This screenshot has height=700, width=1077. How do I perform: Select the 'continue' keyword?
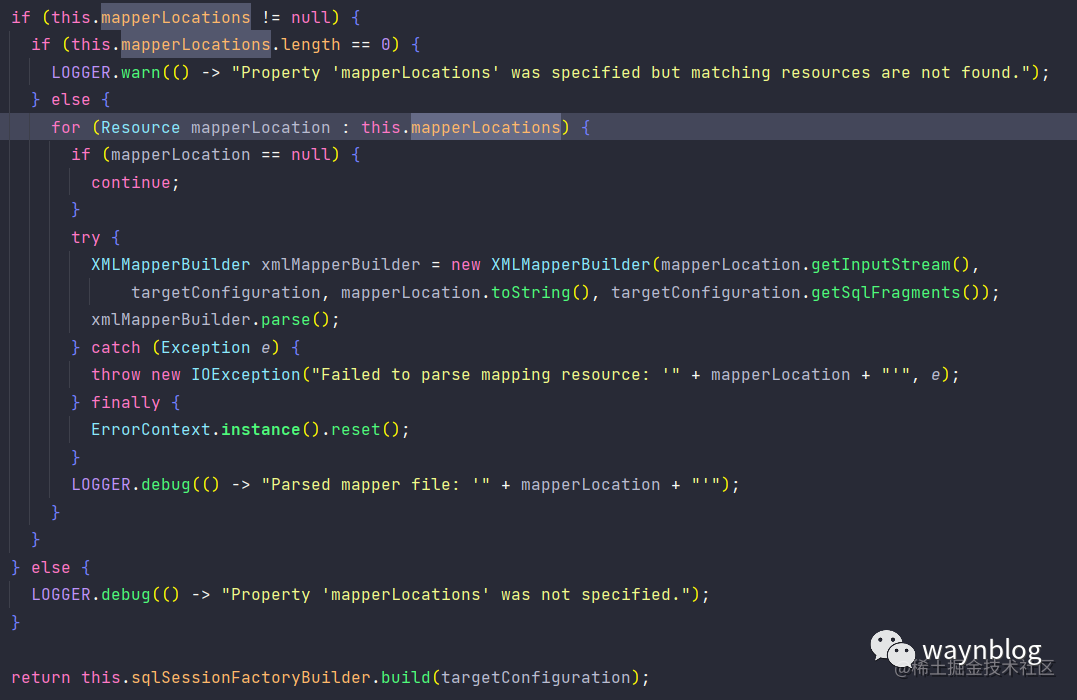click(131, 182)
